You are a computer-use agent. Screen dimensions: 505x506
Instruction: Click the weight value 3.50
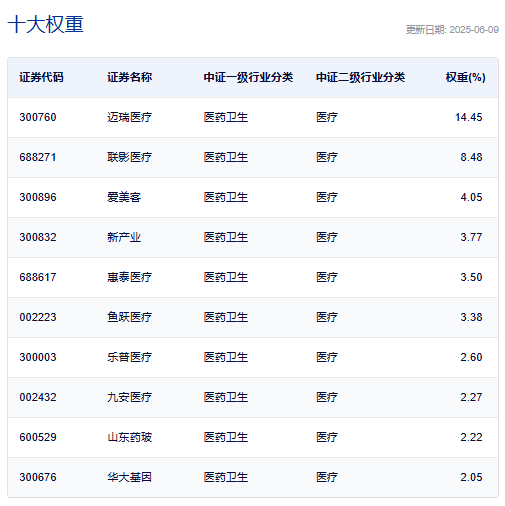(x=471, y=277)
